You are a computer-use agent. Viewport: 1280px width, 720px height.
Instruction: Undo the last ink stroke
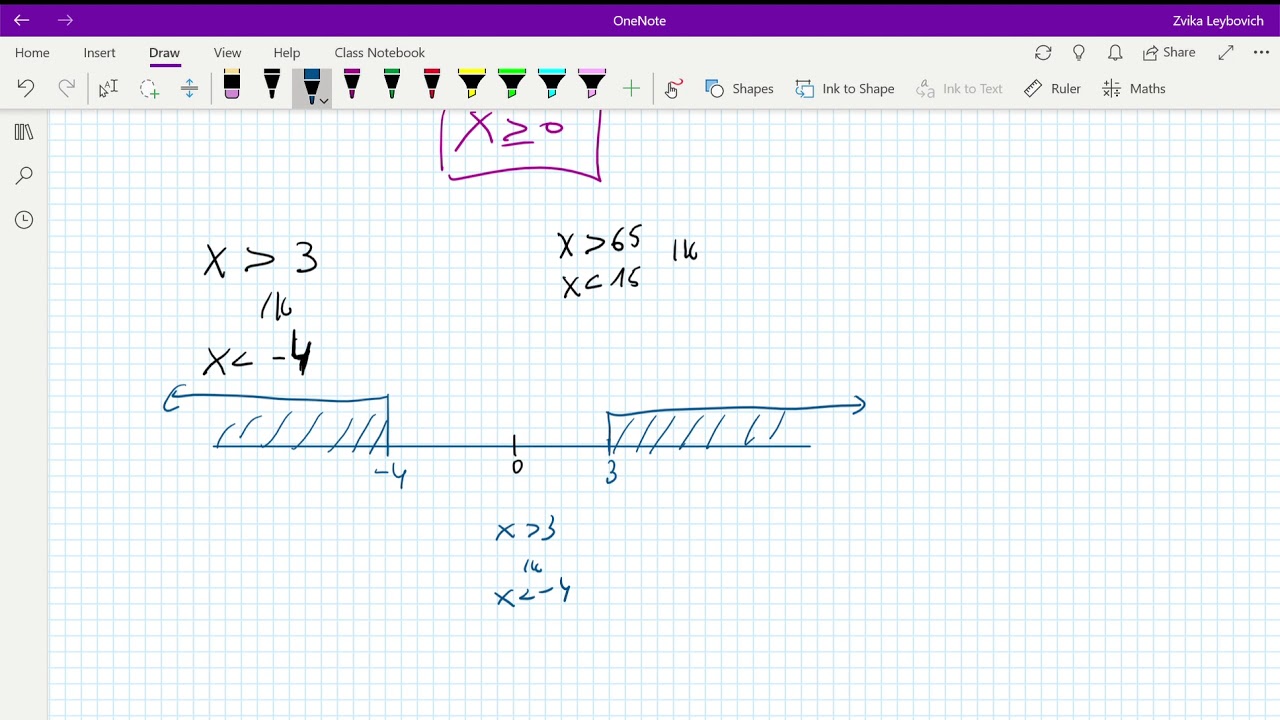point(26,88)
